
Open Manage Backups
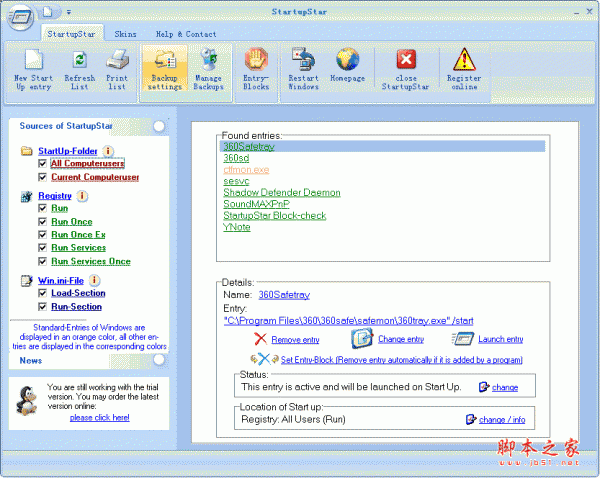click(x=208, y=60)
